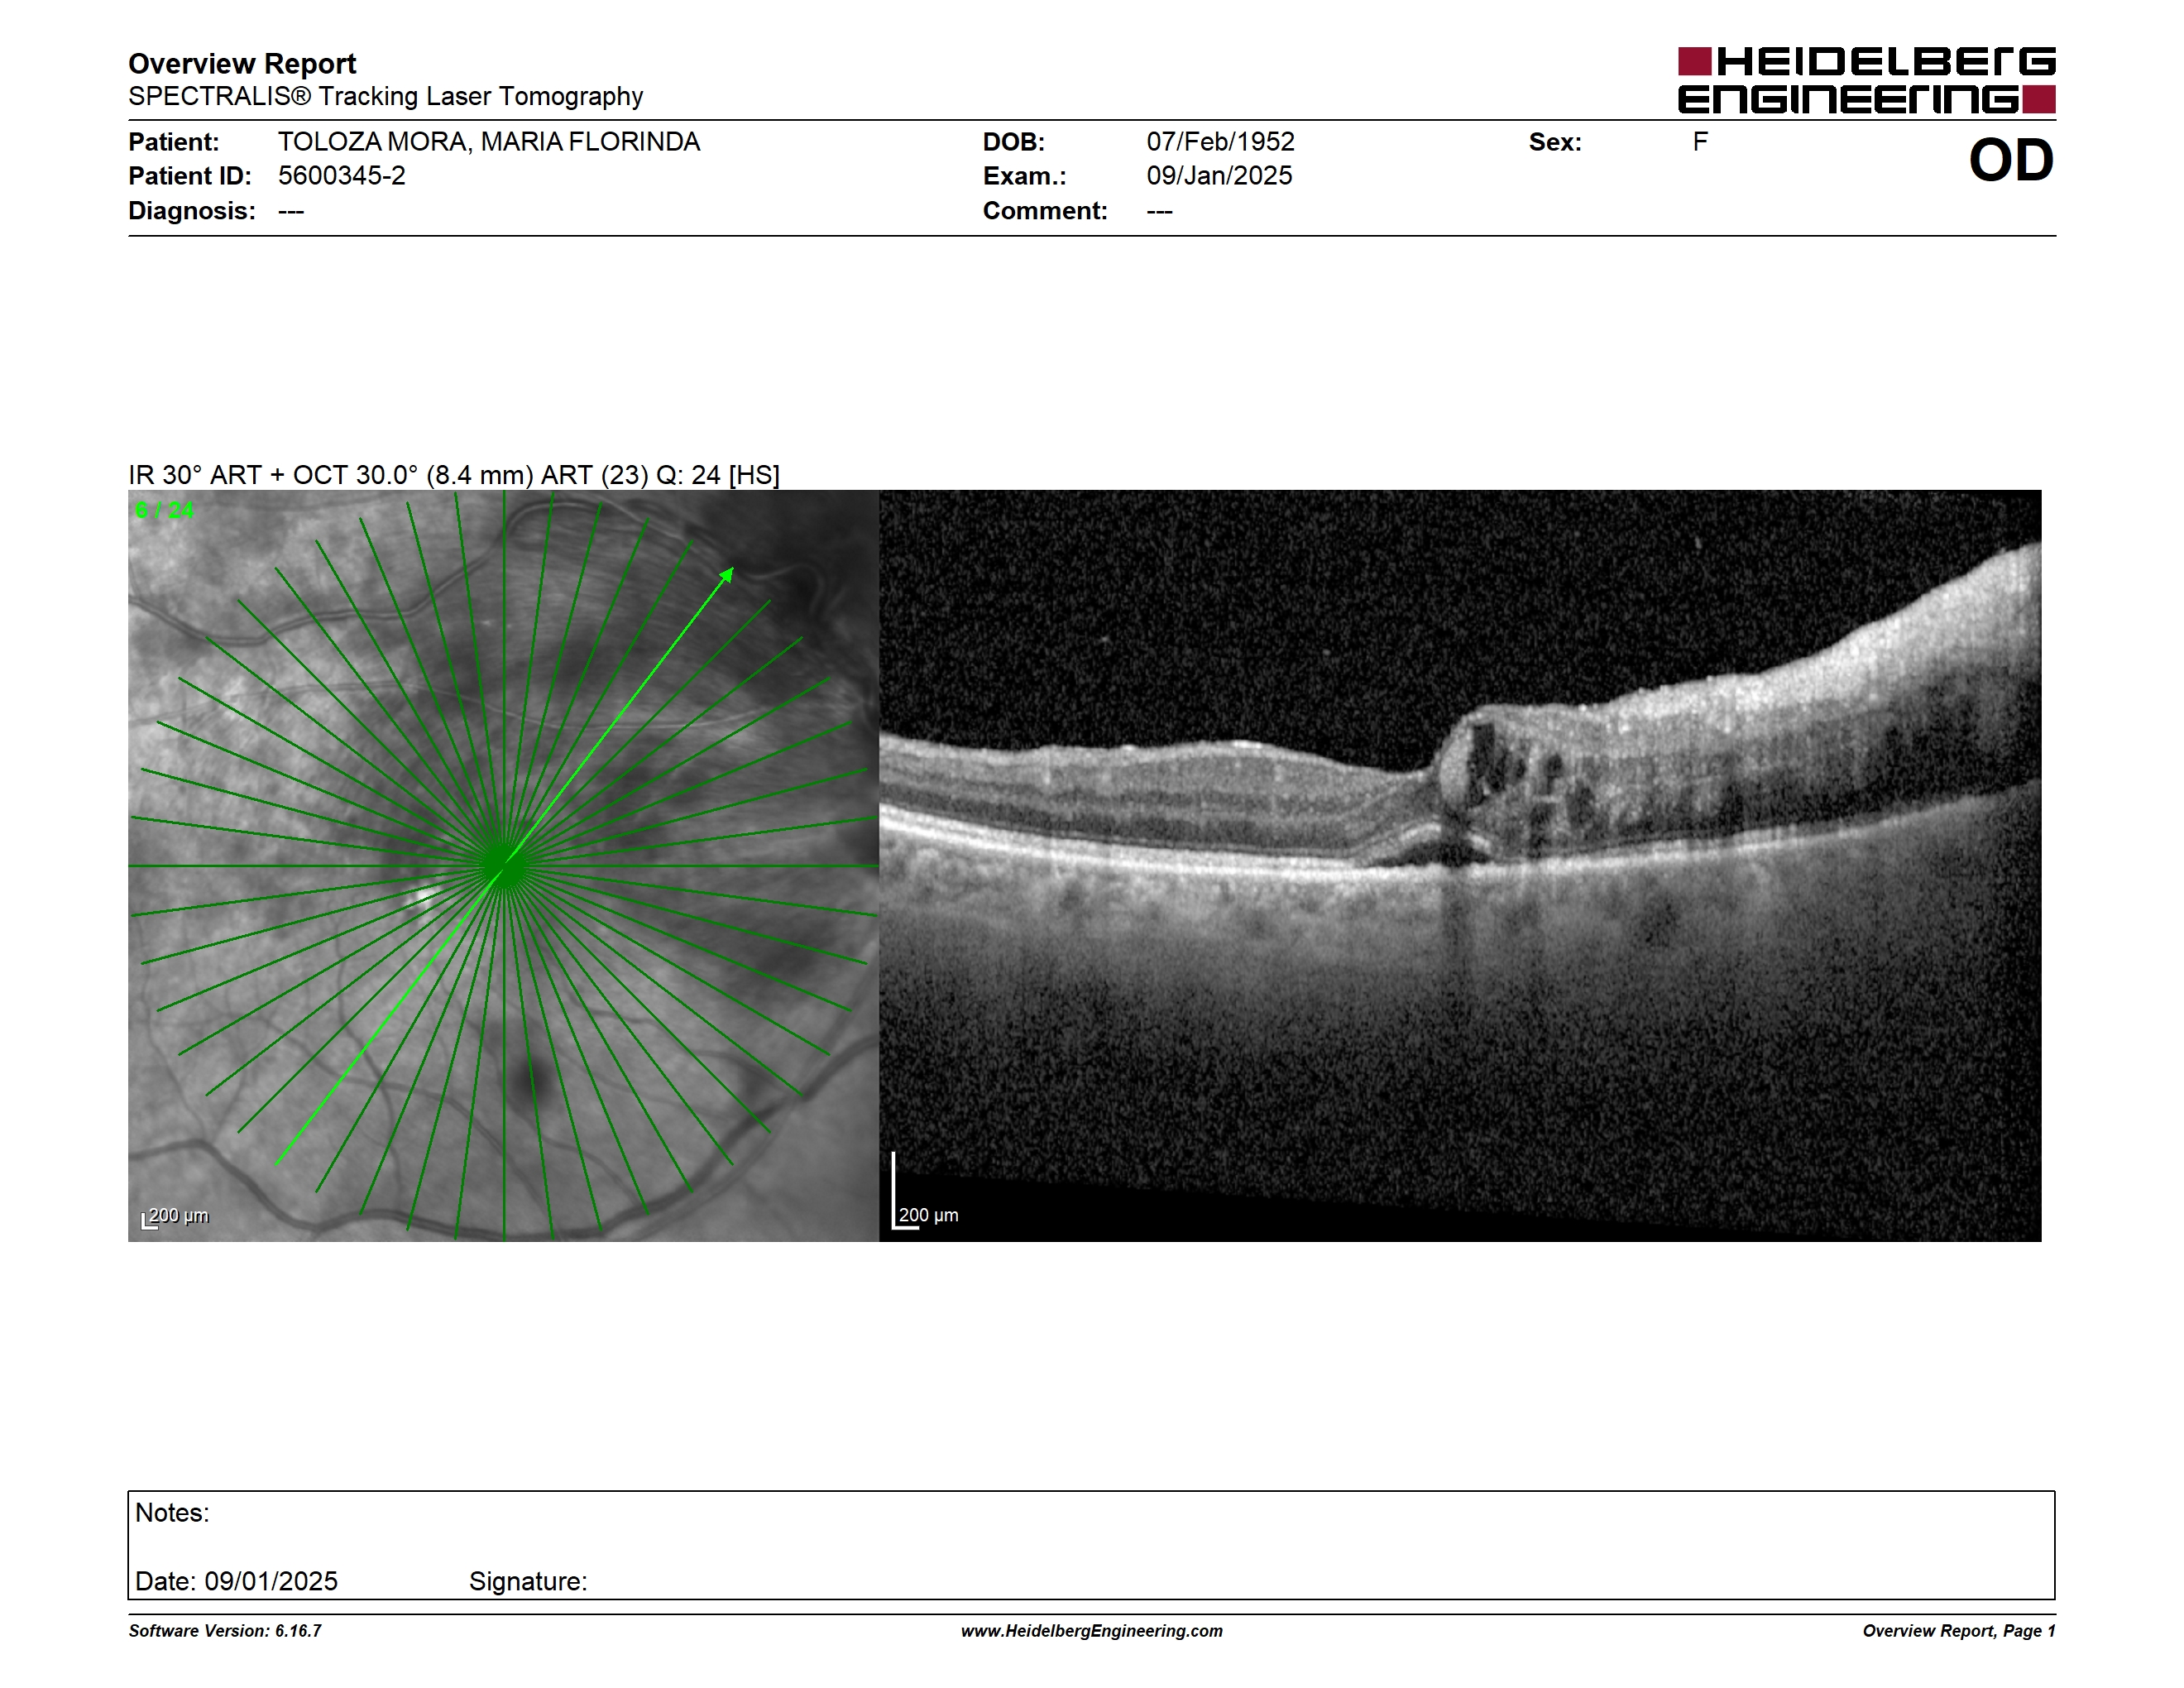Select the exam date '09/Jan/2025'
Image resolution: width=2184 pixels, height=1688 pixels.
pyautogui.click(x=1219, y=176)
